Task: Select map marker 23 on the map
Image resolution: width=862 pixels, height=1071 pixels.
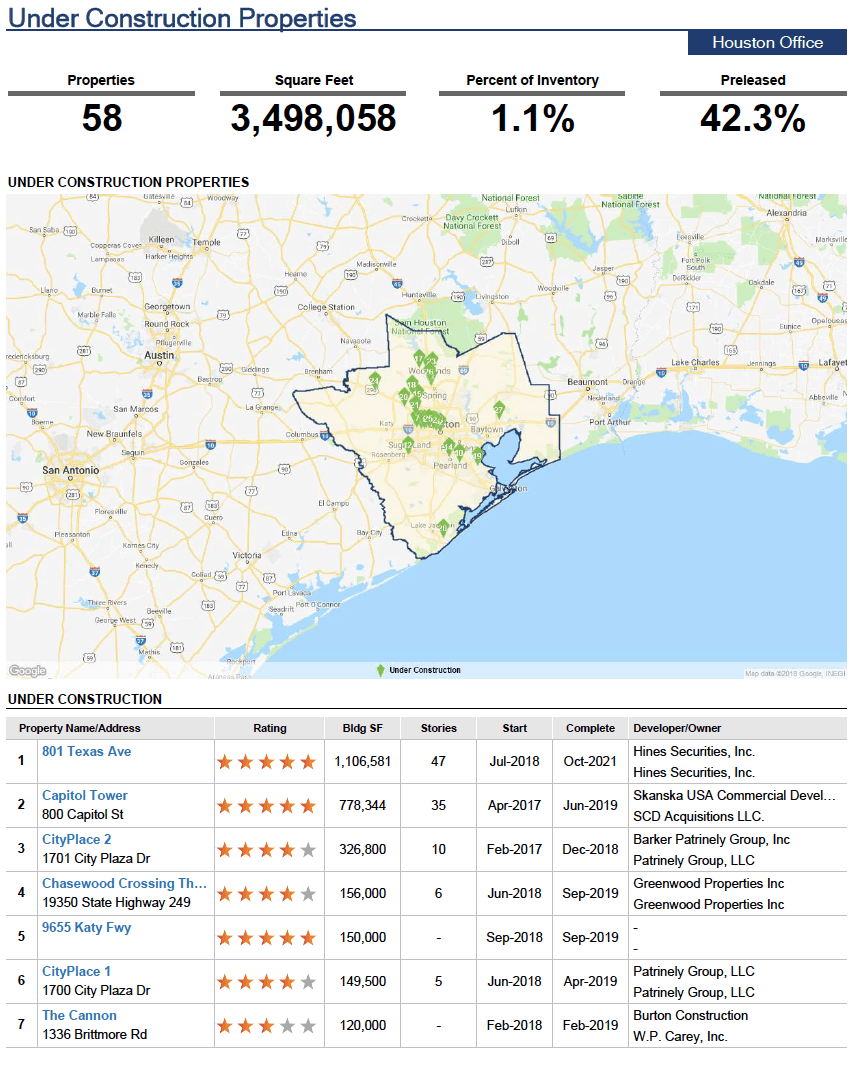Action: point(431,361)
